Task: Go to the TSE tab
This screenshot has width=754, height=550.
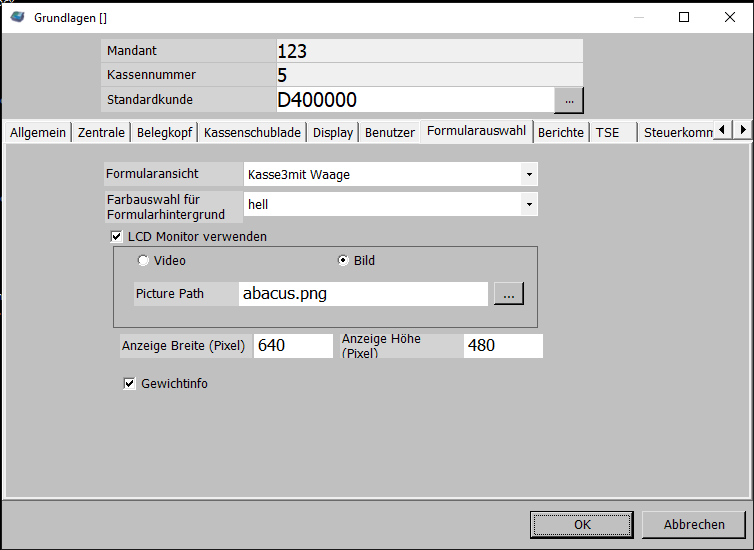Action: click(607, 132)
